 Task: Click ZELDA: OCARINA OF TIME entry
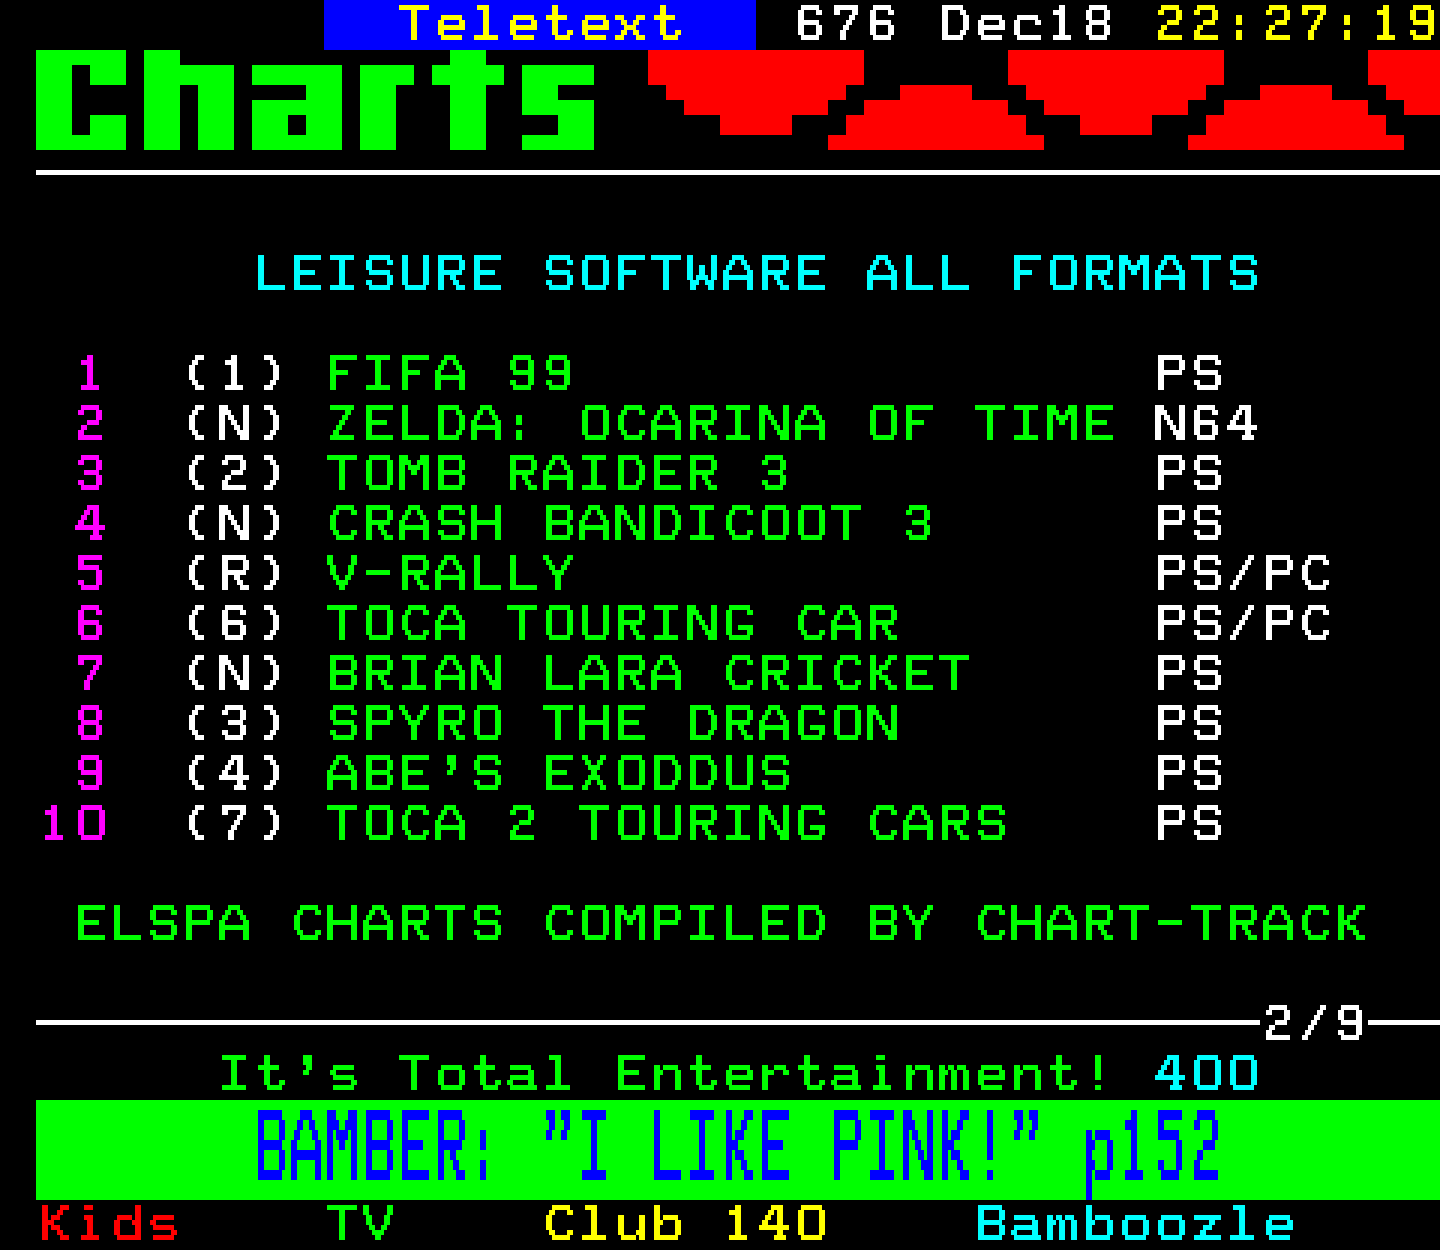721,424
